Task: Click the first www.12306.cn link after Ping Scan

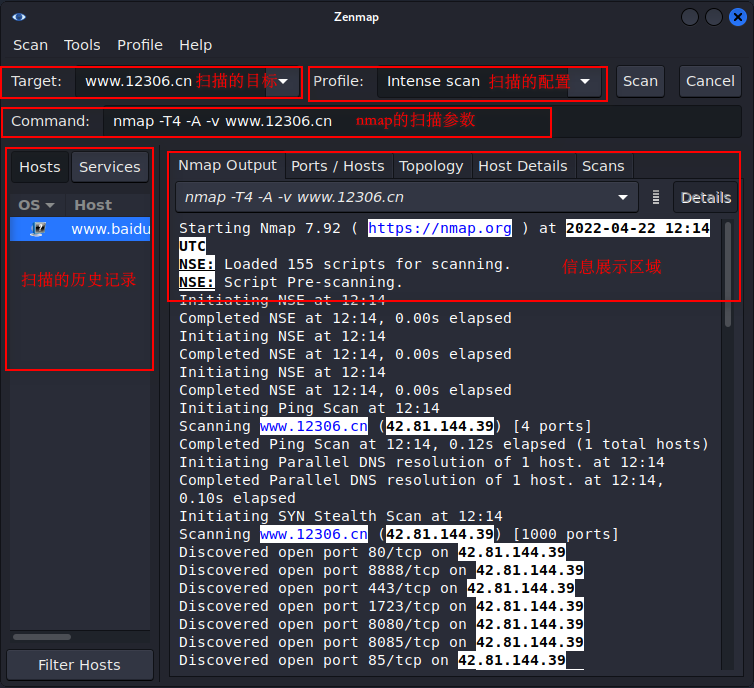Action: pyautogui.click(x=314, y=426)
